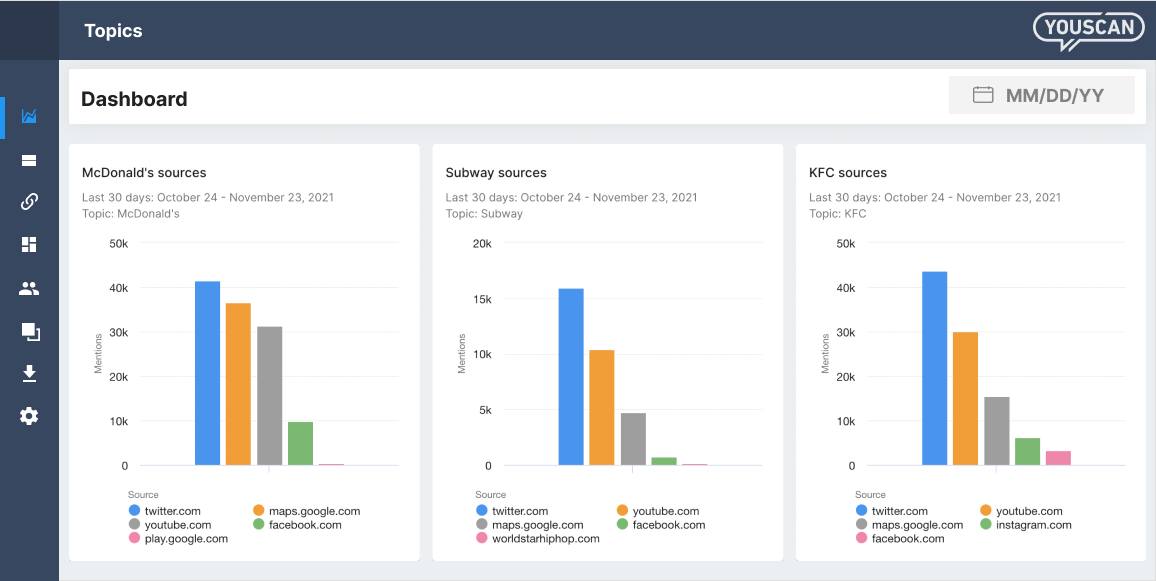Open the card-list view sidebar icon

click(x=29, y=160)
